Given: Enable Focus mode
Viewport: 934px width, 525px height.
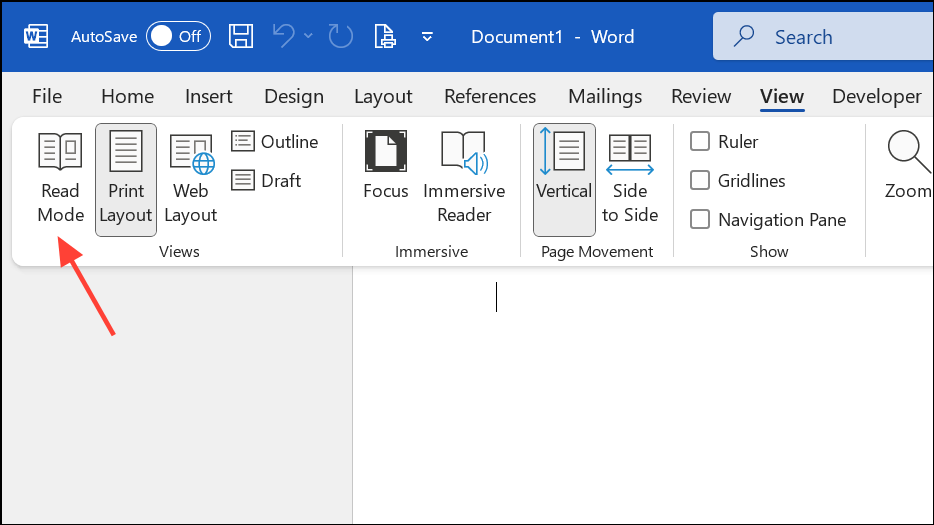Looking at the screenshot, I should (x=385, y=167).
